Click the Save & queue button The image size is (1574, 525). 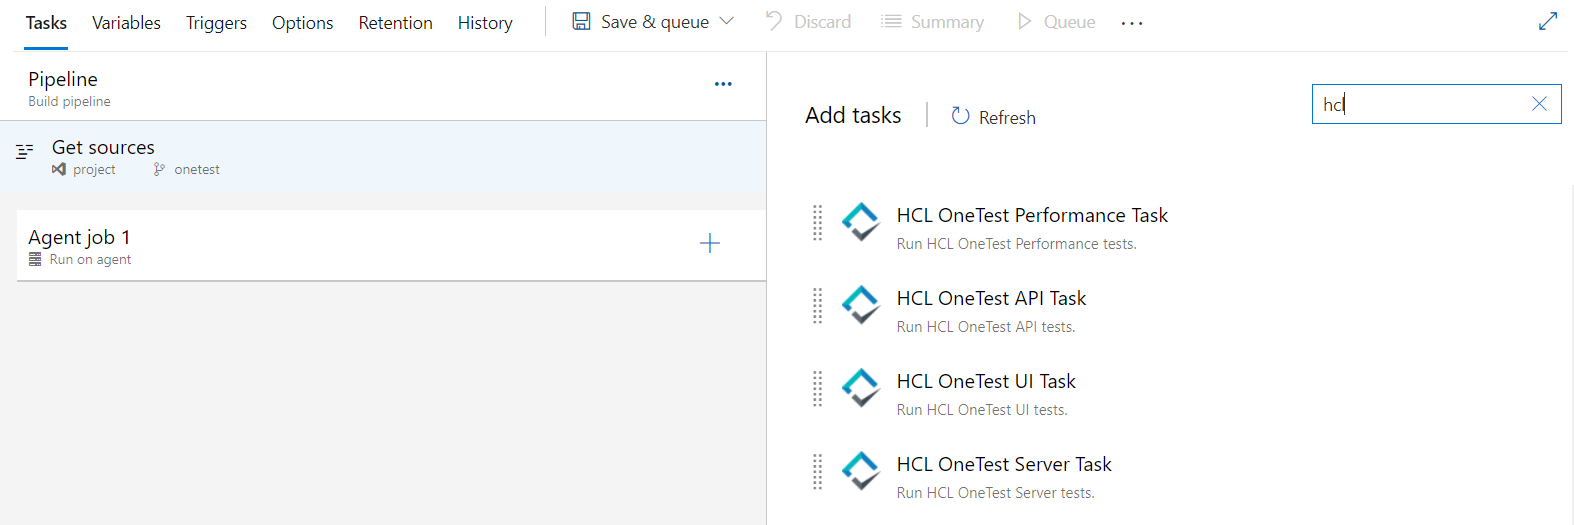642,22
